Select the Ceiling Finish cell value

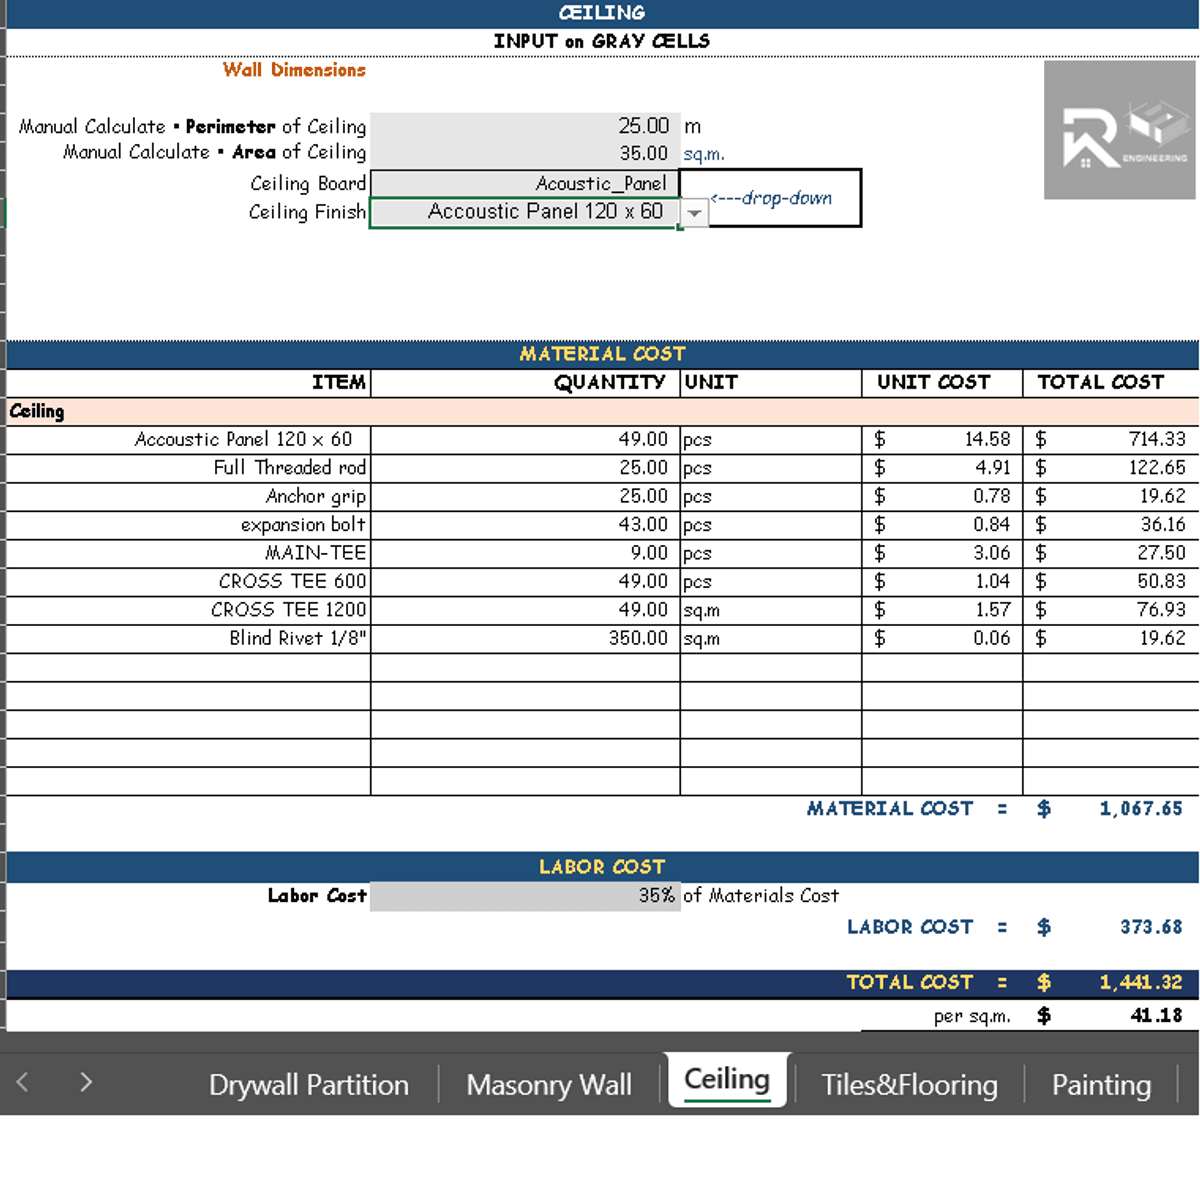pos(525,212)
